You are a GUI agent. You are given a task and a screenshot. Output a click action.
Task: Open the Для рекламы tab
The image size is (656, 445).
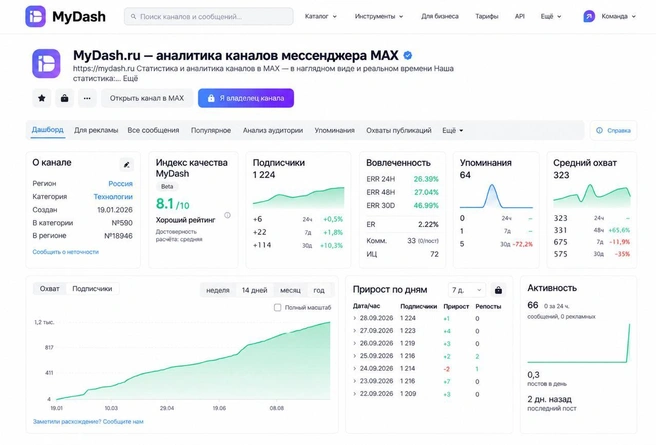coord(96,130)
